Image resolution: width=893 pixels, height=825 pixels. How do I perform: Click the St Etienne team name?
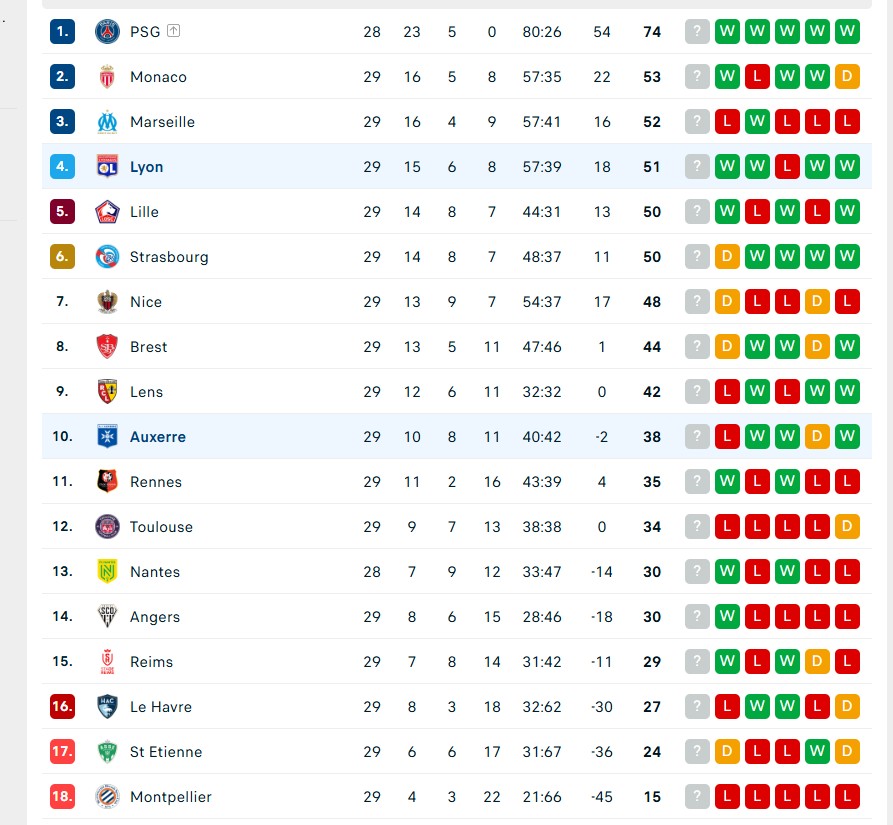166,752
